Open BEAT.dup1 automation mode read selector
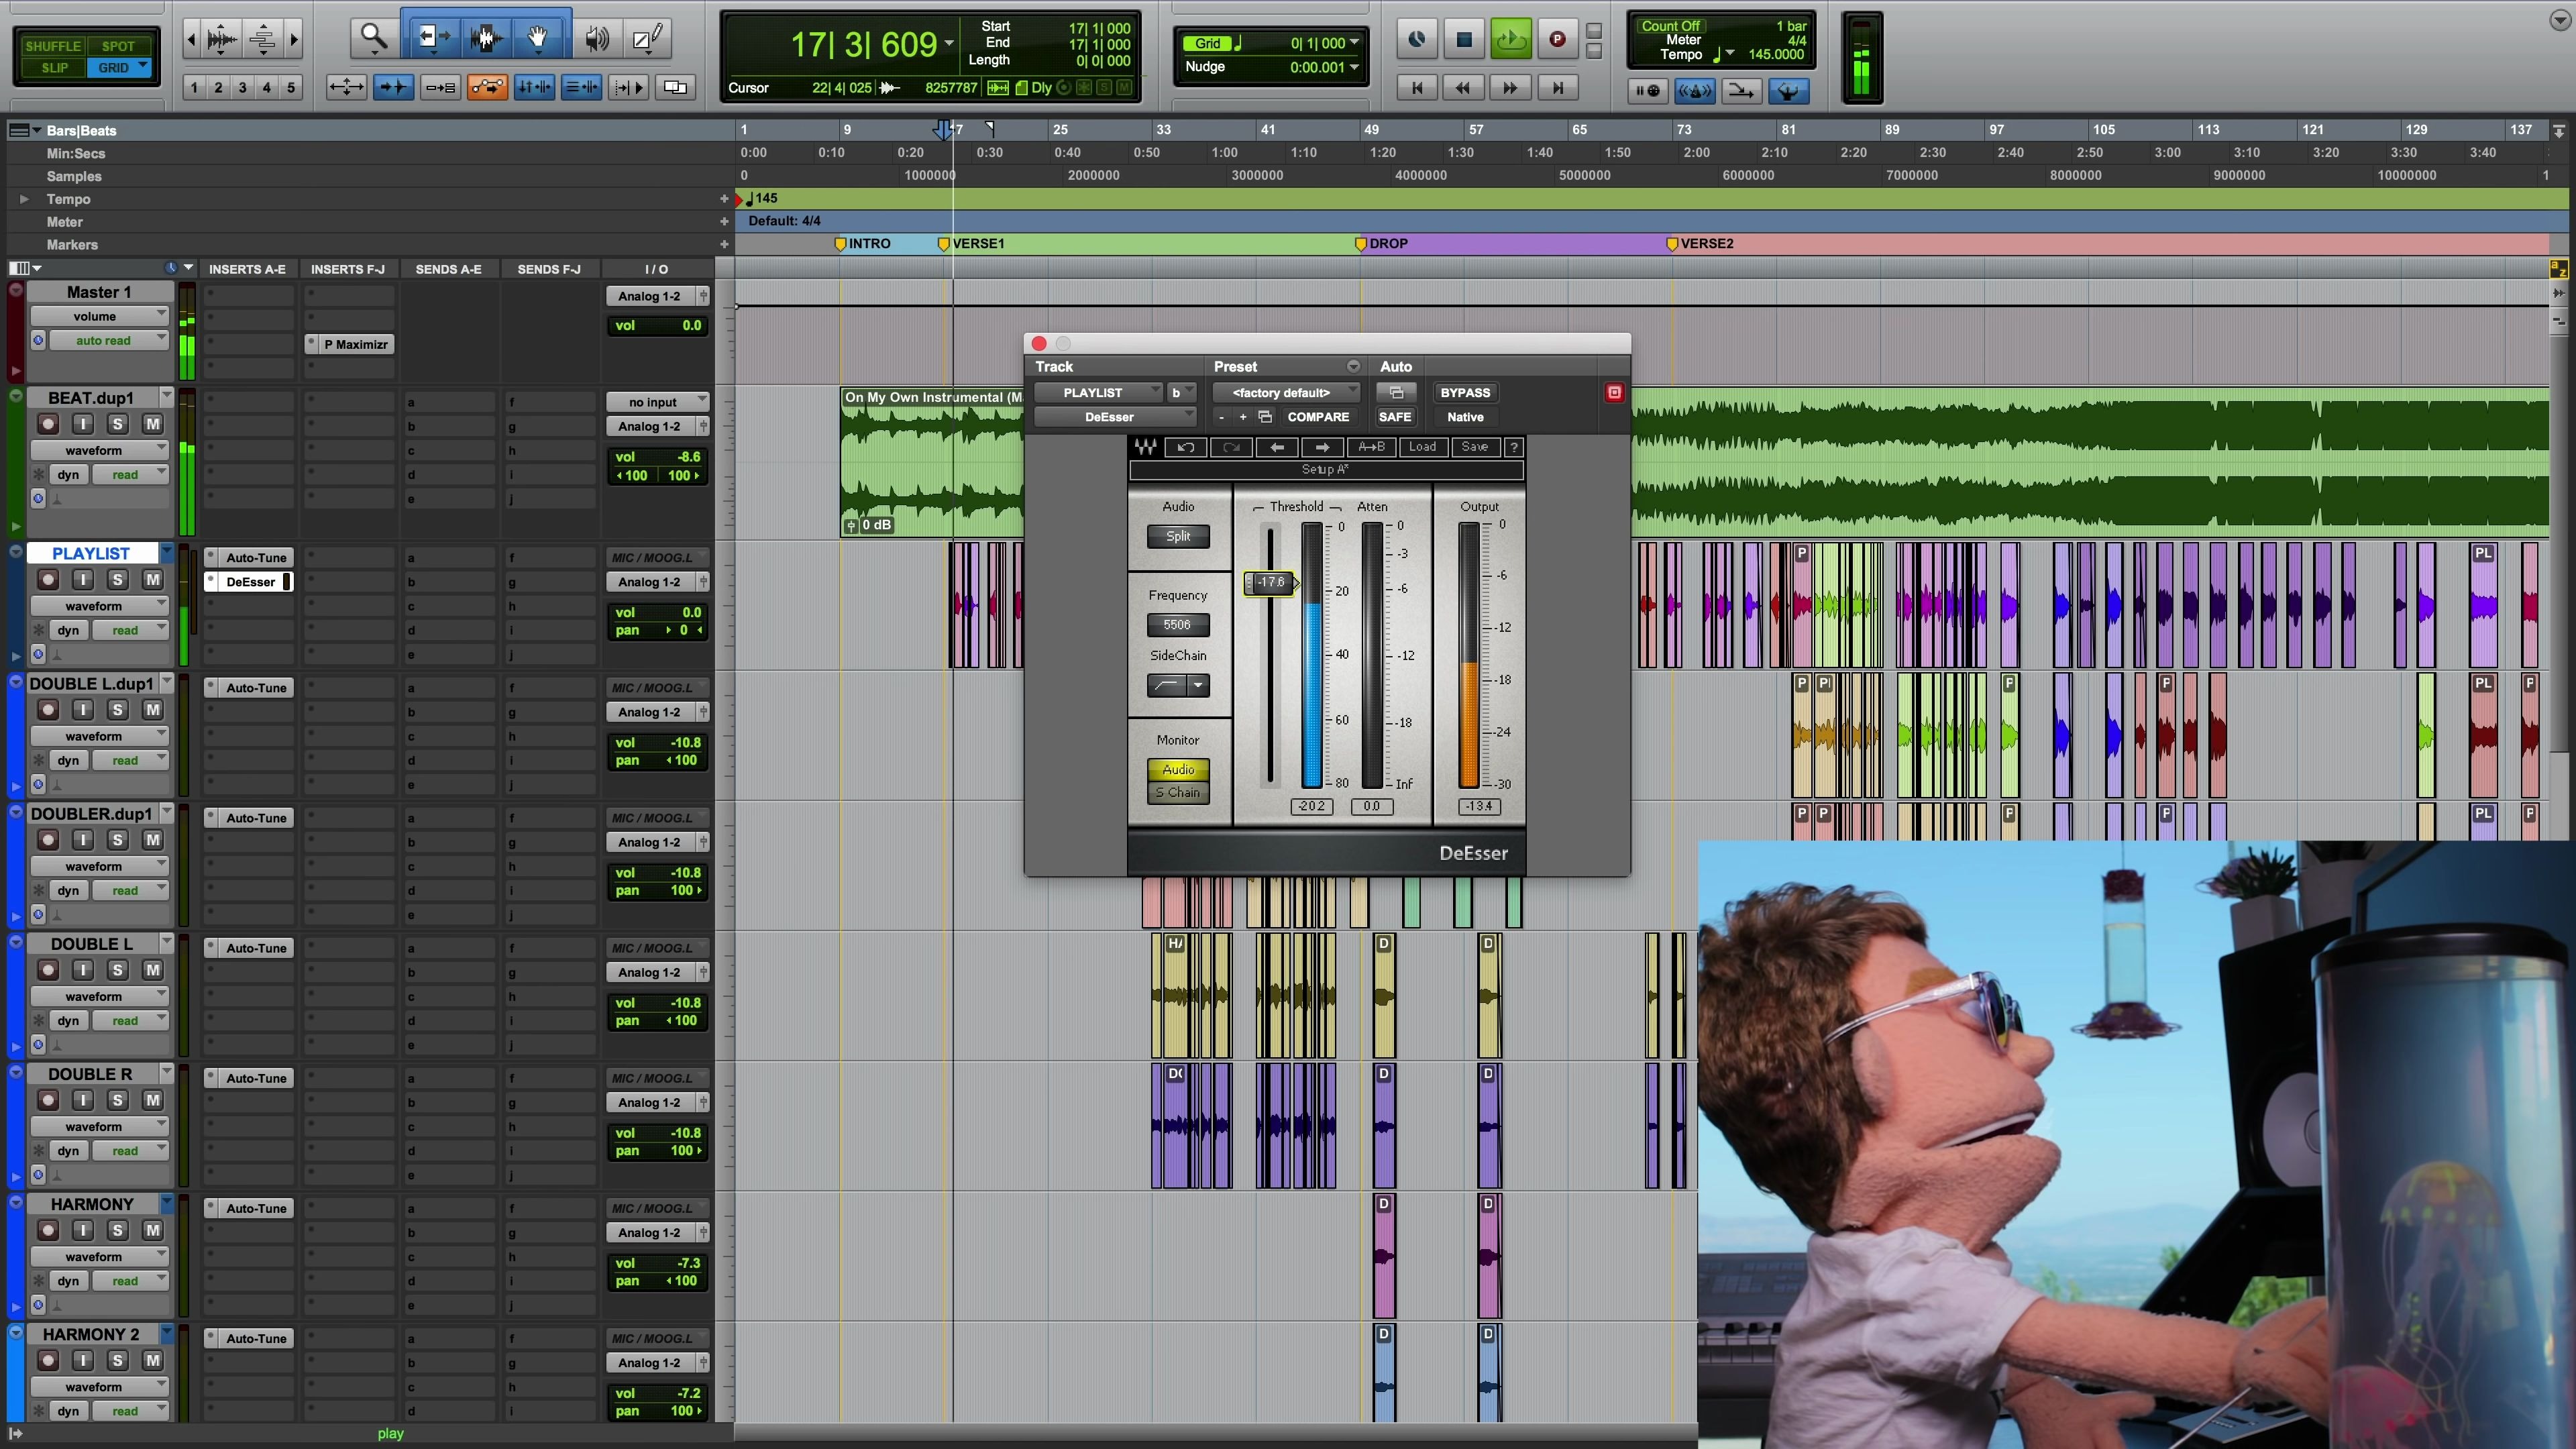The height and width of the screenshot is (1449, 2576). 130,475
